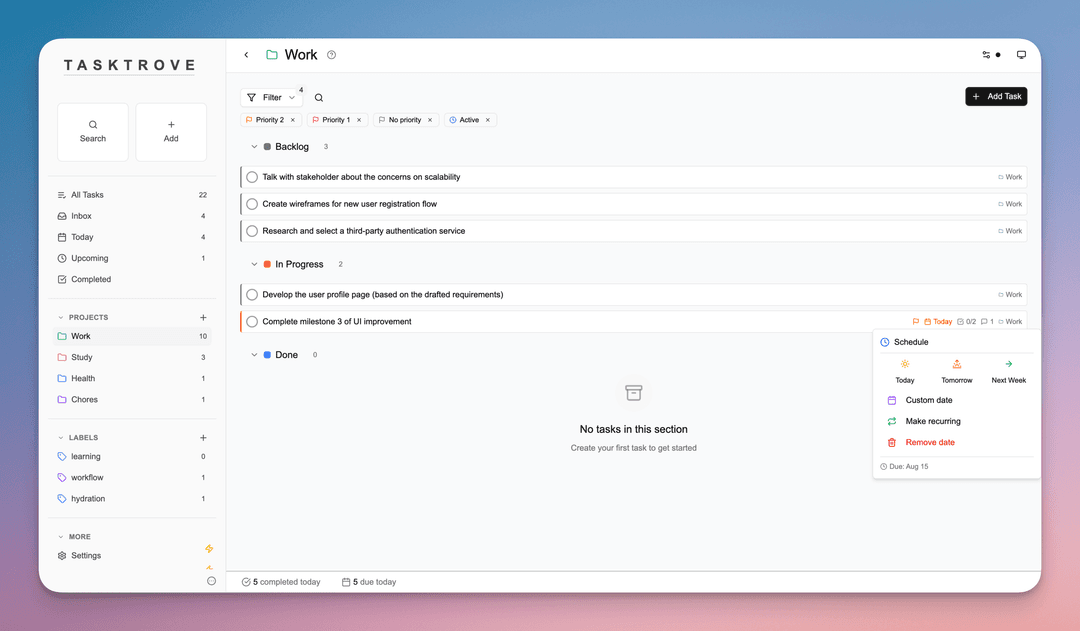Collapse the Done section
The height and width of the screenshot is (631, 1080).
pos(254,355)
